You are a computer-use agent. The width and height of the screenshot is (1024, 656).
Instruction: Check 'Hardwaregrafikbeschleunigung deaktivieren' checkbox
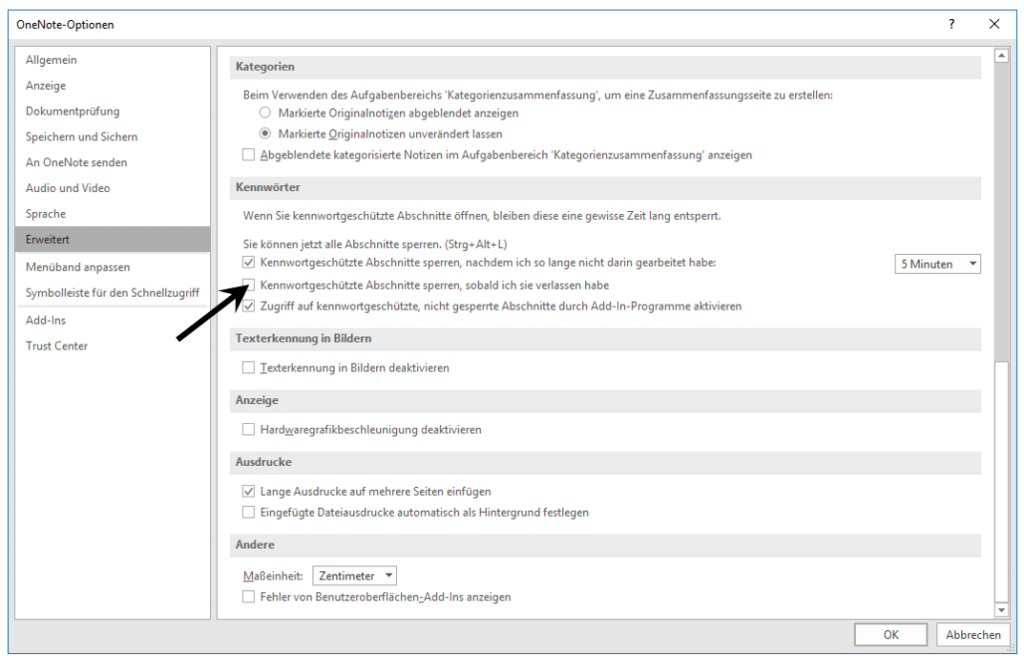point(249,430)
